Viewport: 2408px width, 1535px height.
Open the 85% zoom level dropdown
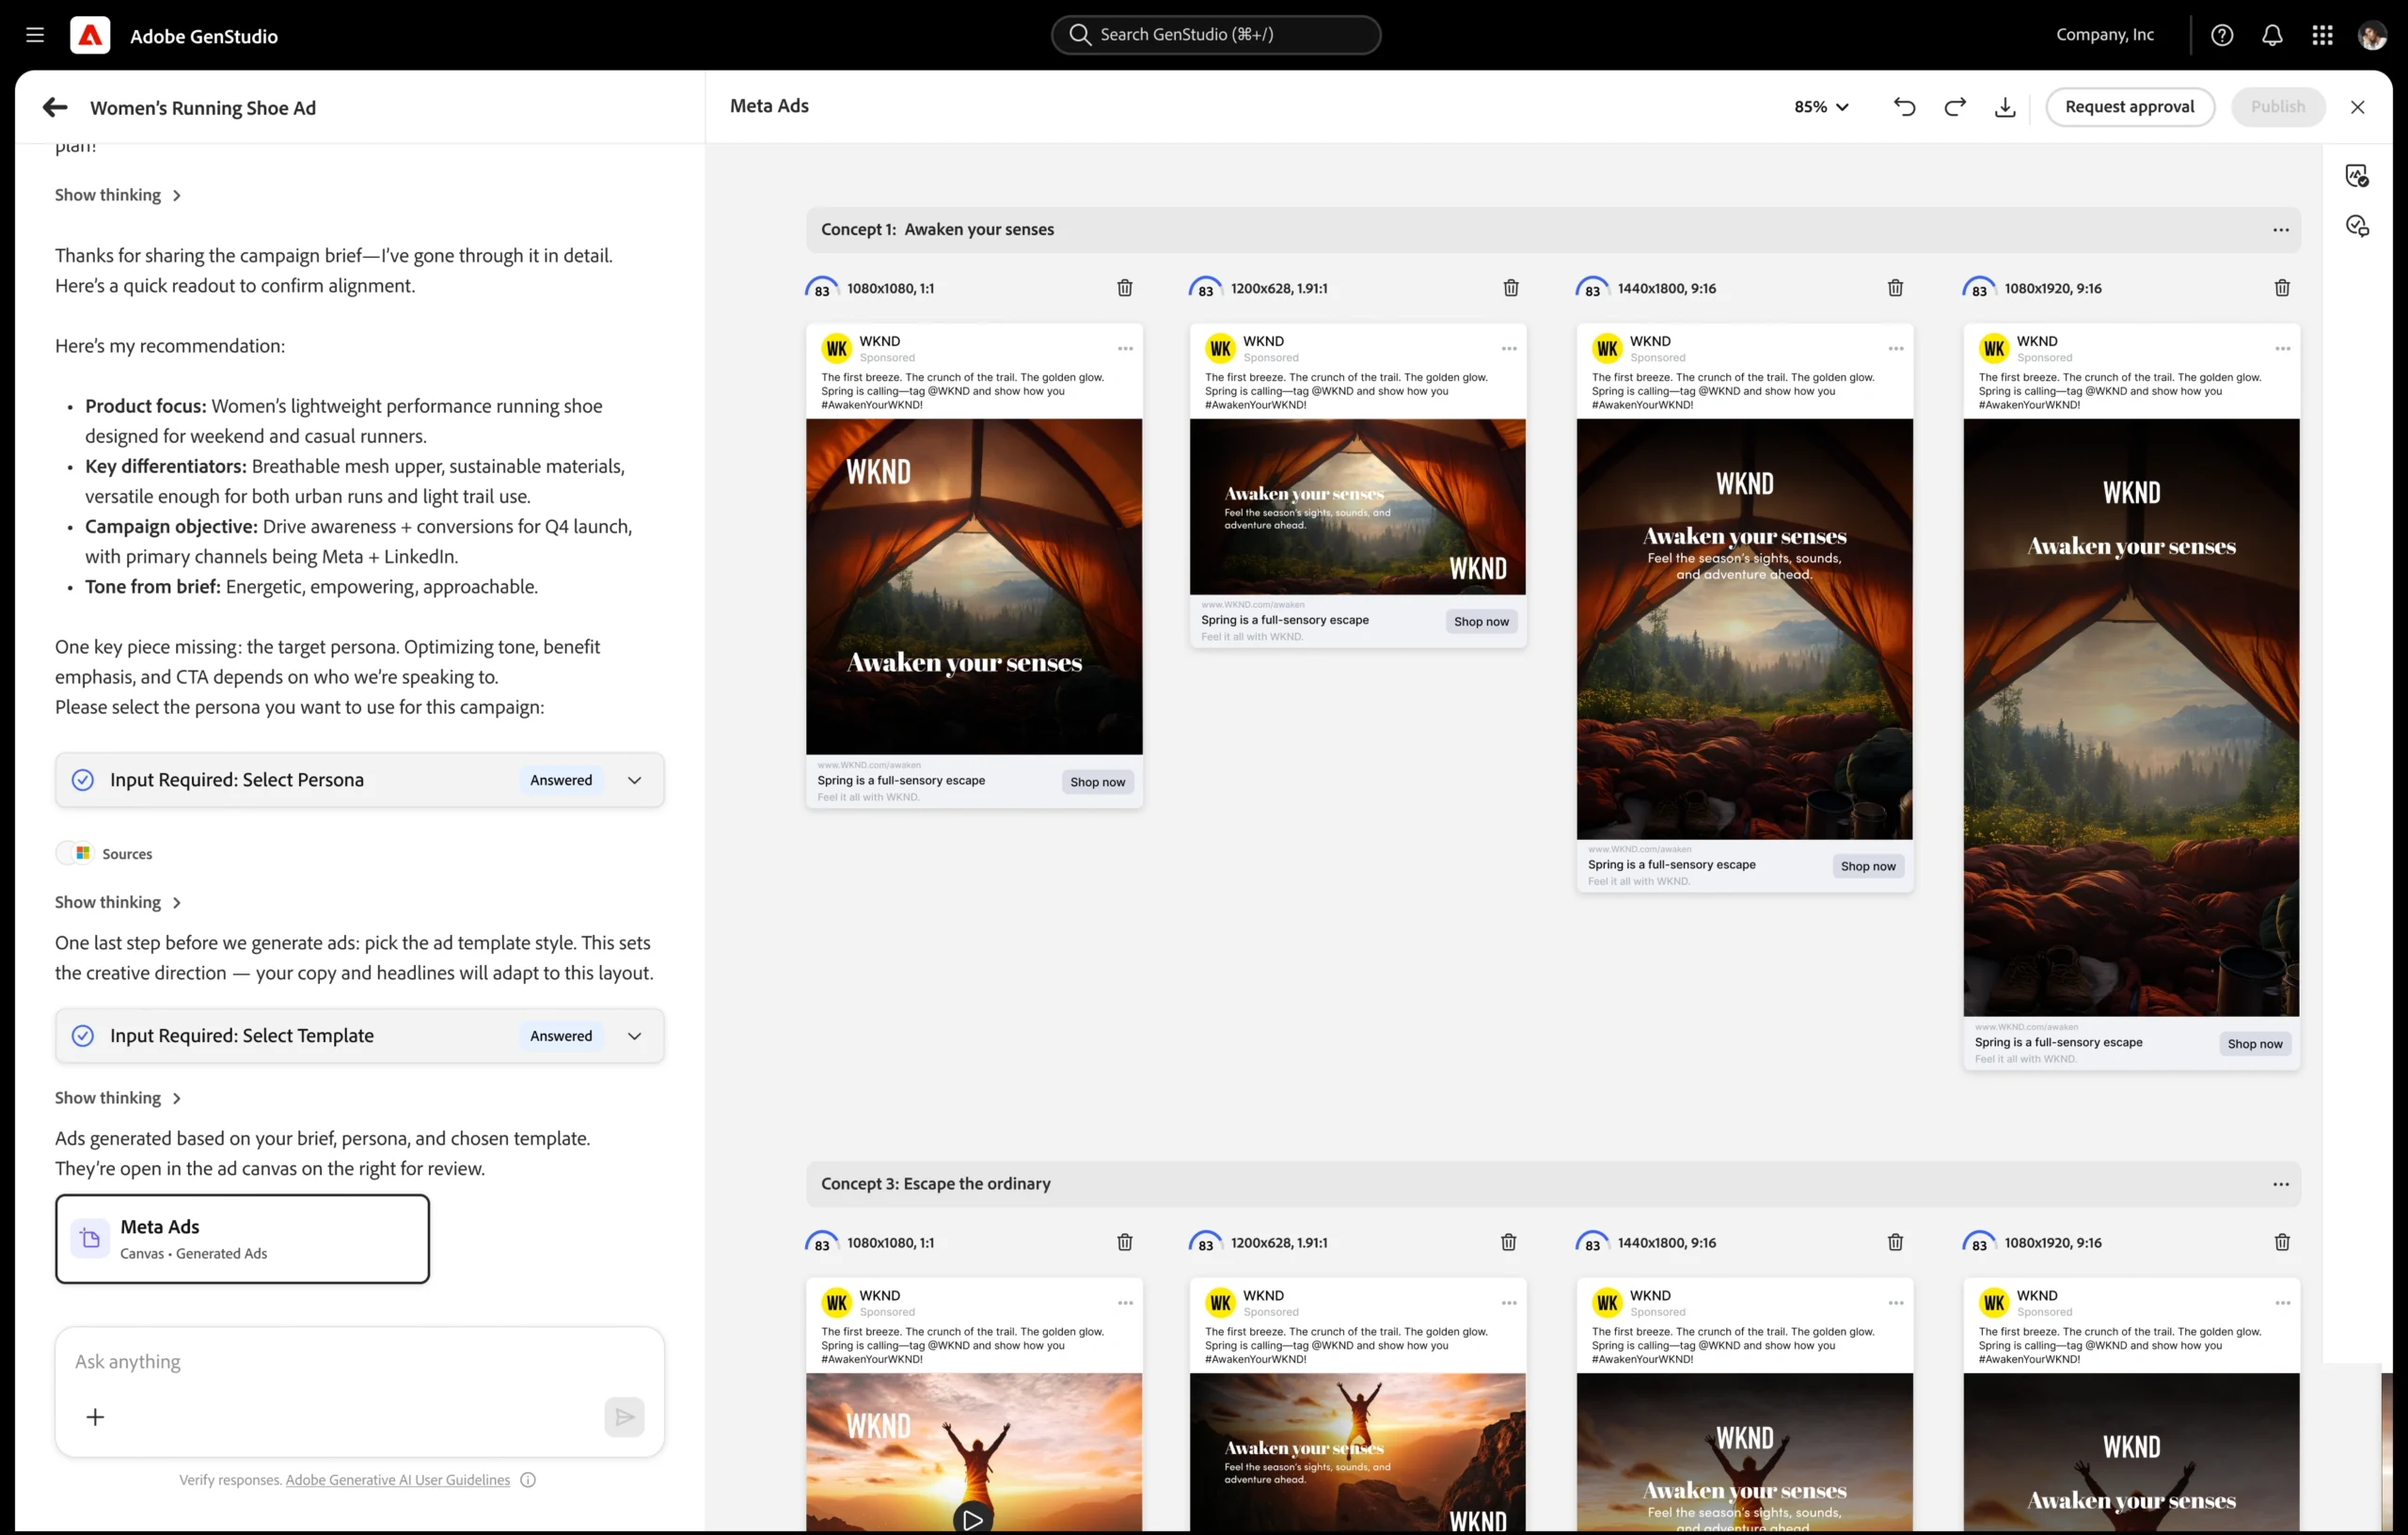[1821, 107]
